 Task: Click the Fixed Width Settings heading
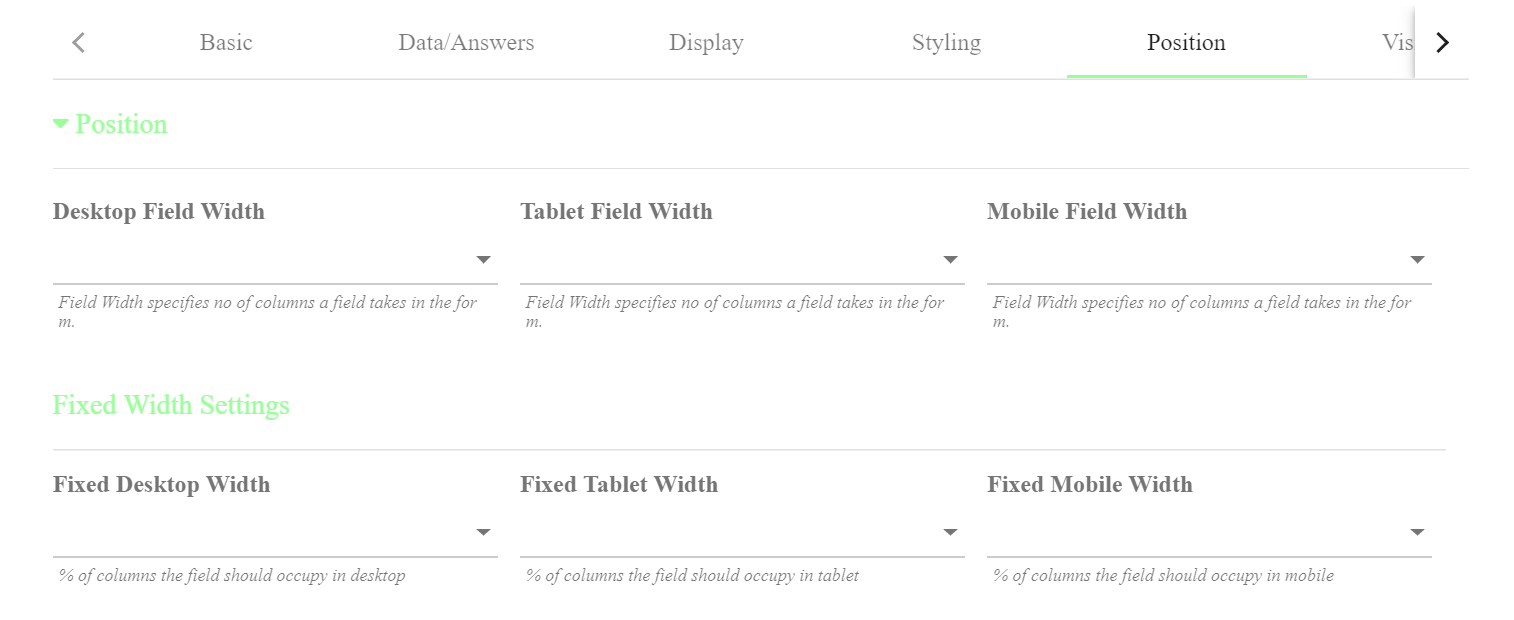[171, 405]
